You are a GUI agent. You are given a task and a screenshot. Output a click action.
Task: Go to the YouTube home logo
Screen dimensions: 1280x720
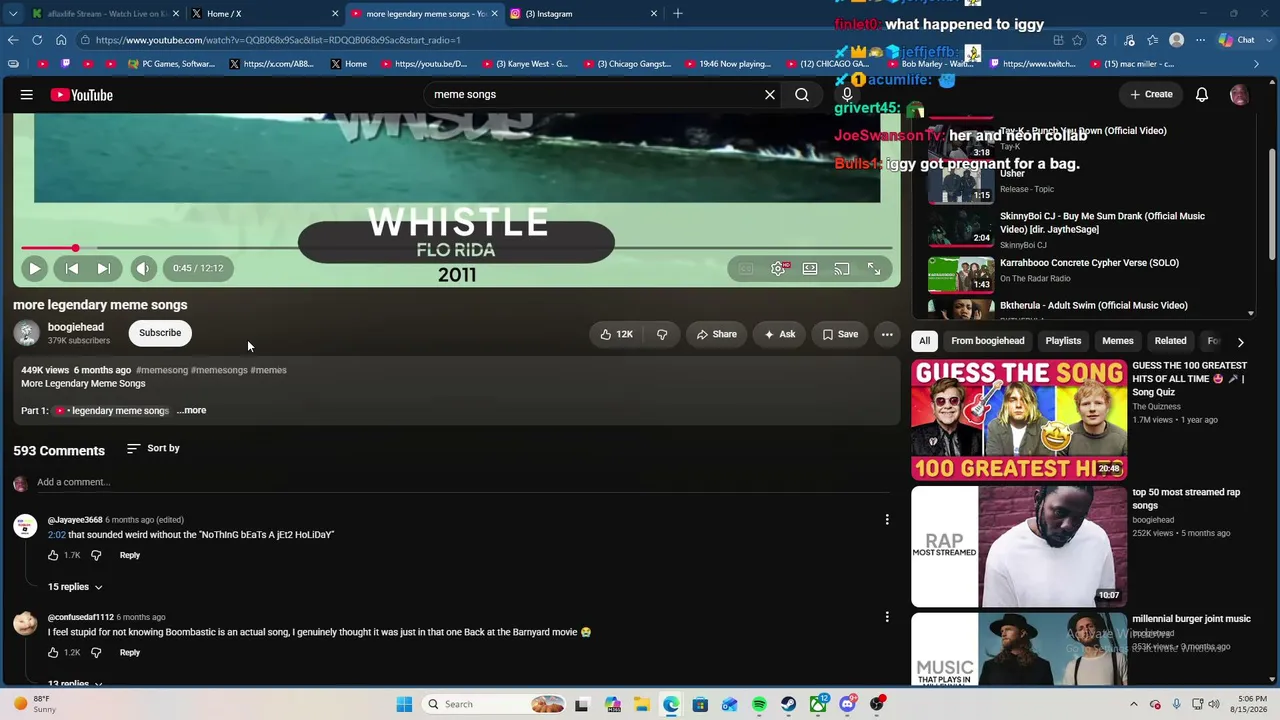[82, 95]
